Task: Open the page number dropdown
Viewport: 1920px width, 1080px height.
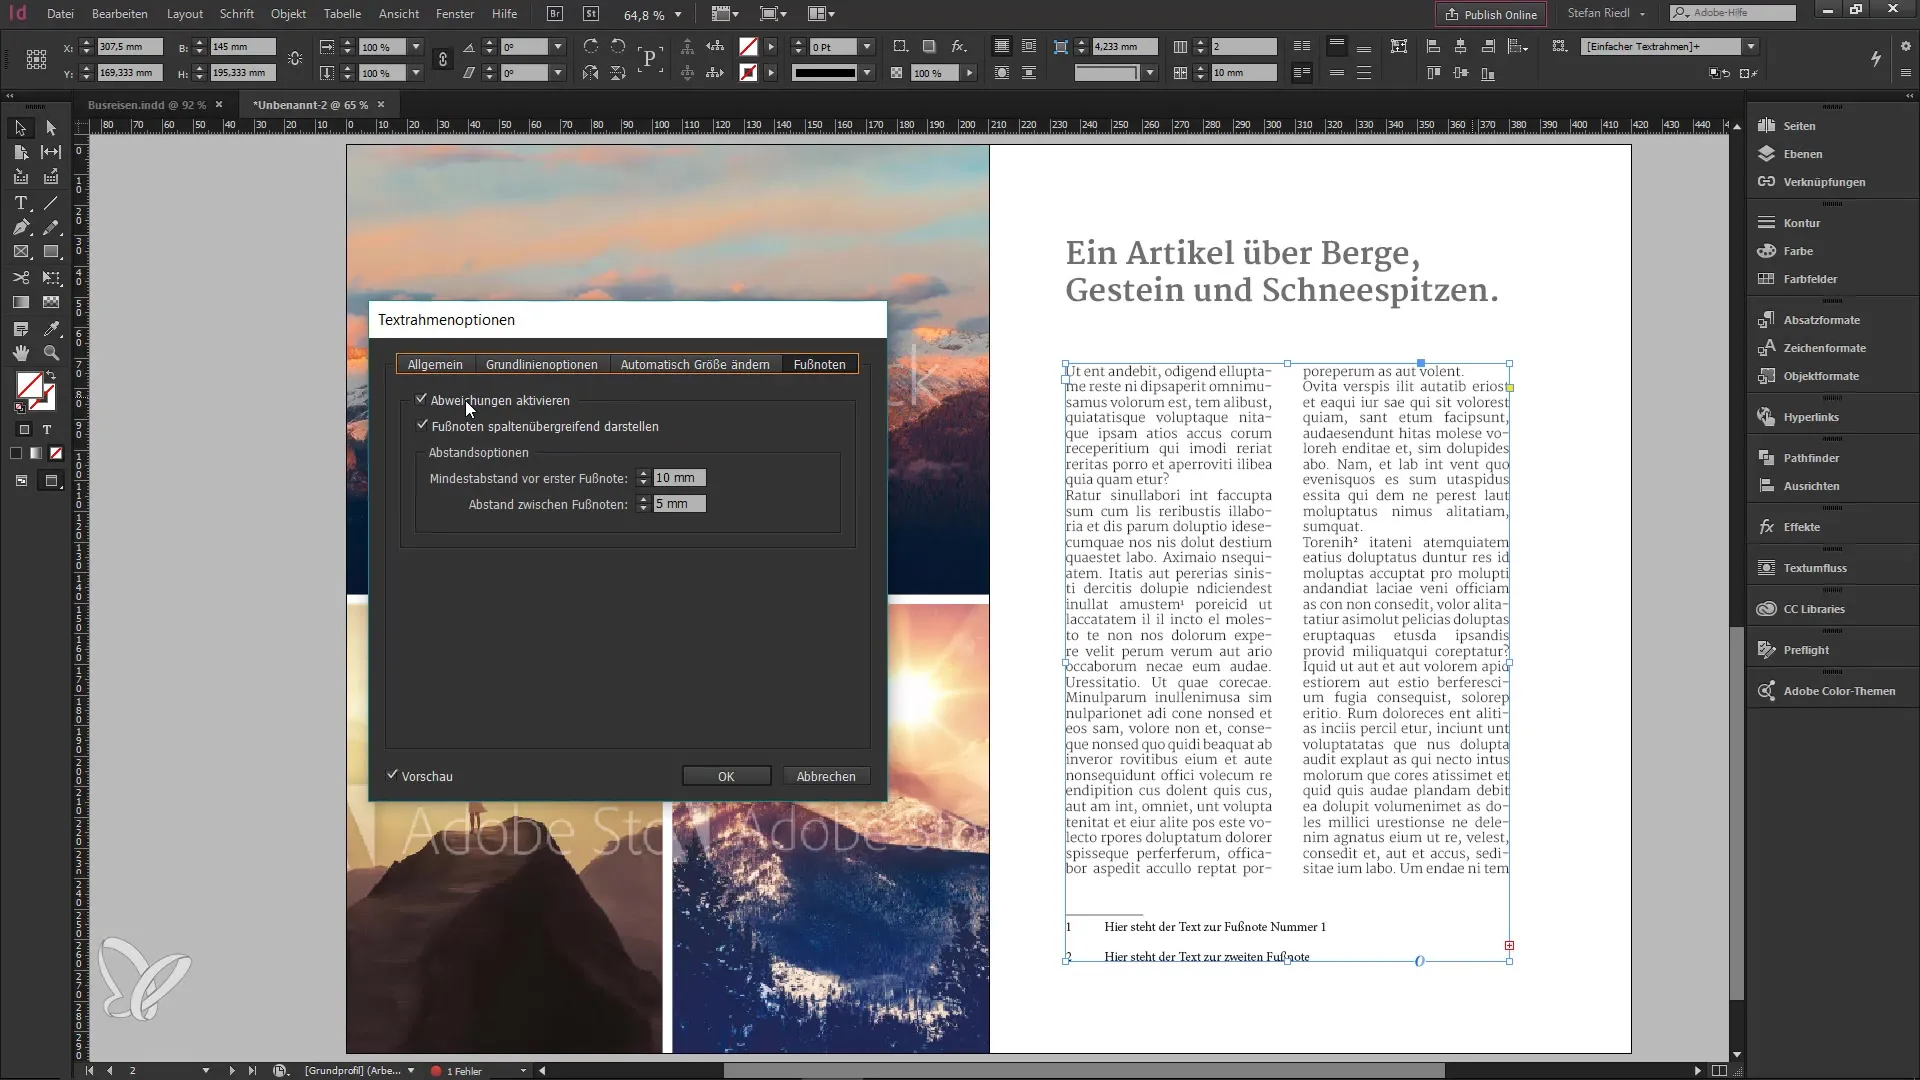Action: tap(206, 1071)
